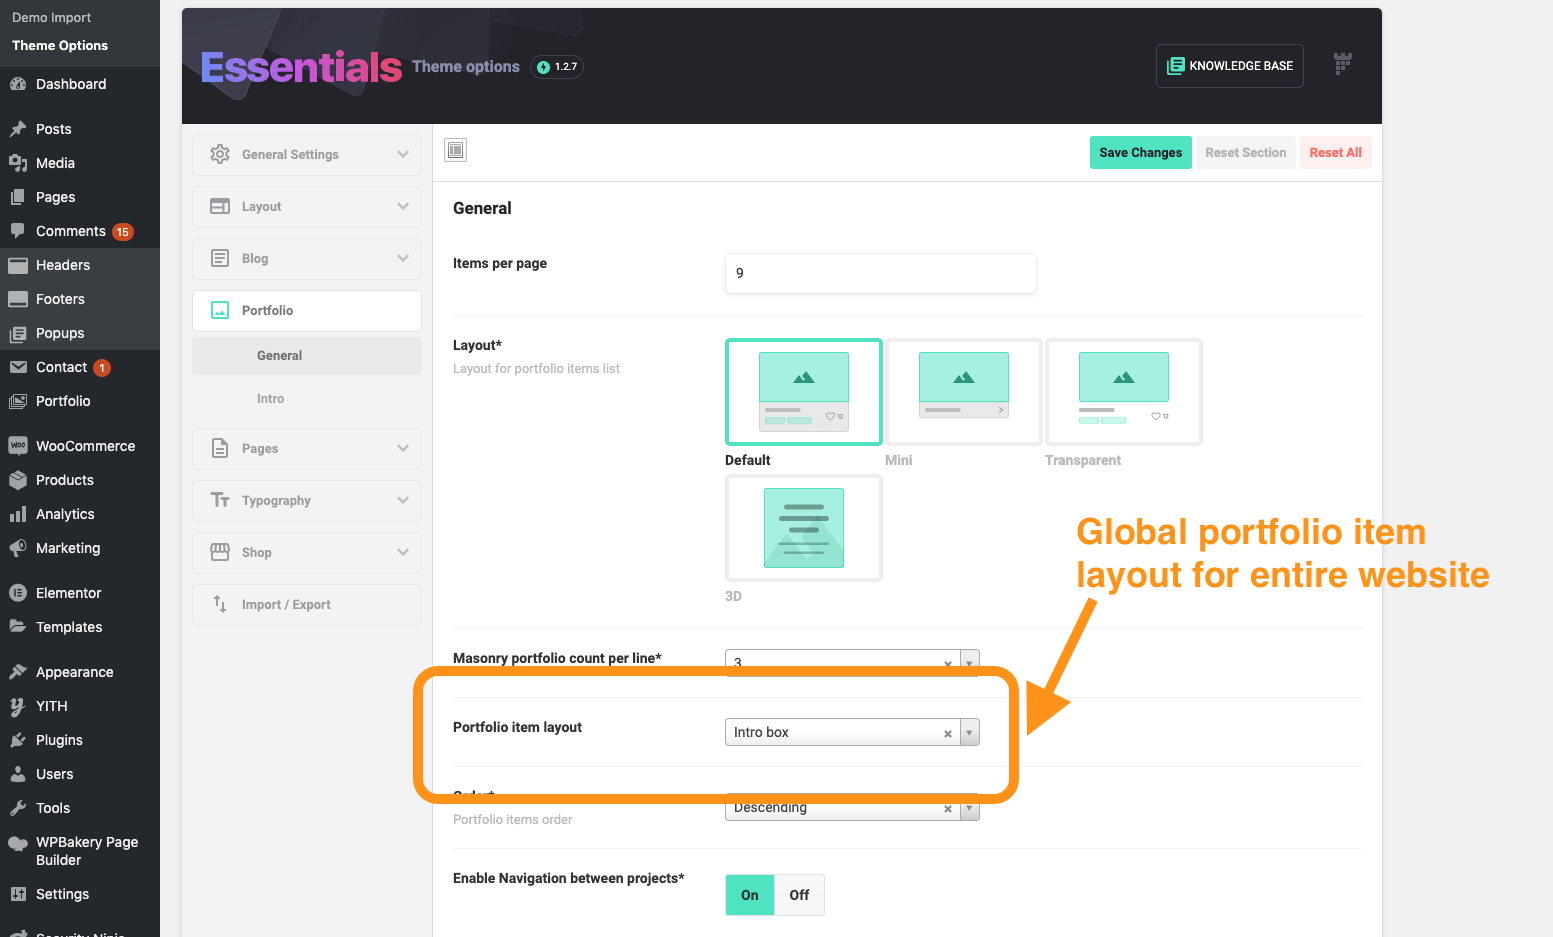Select the Default portfolio layout

(x=804, y=392)
